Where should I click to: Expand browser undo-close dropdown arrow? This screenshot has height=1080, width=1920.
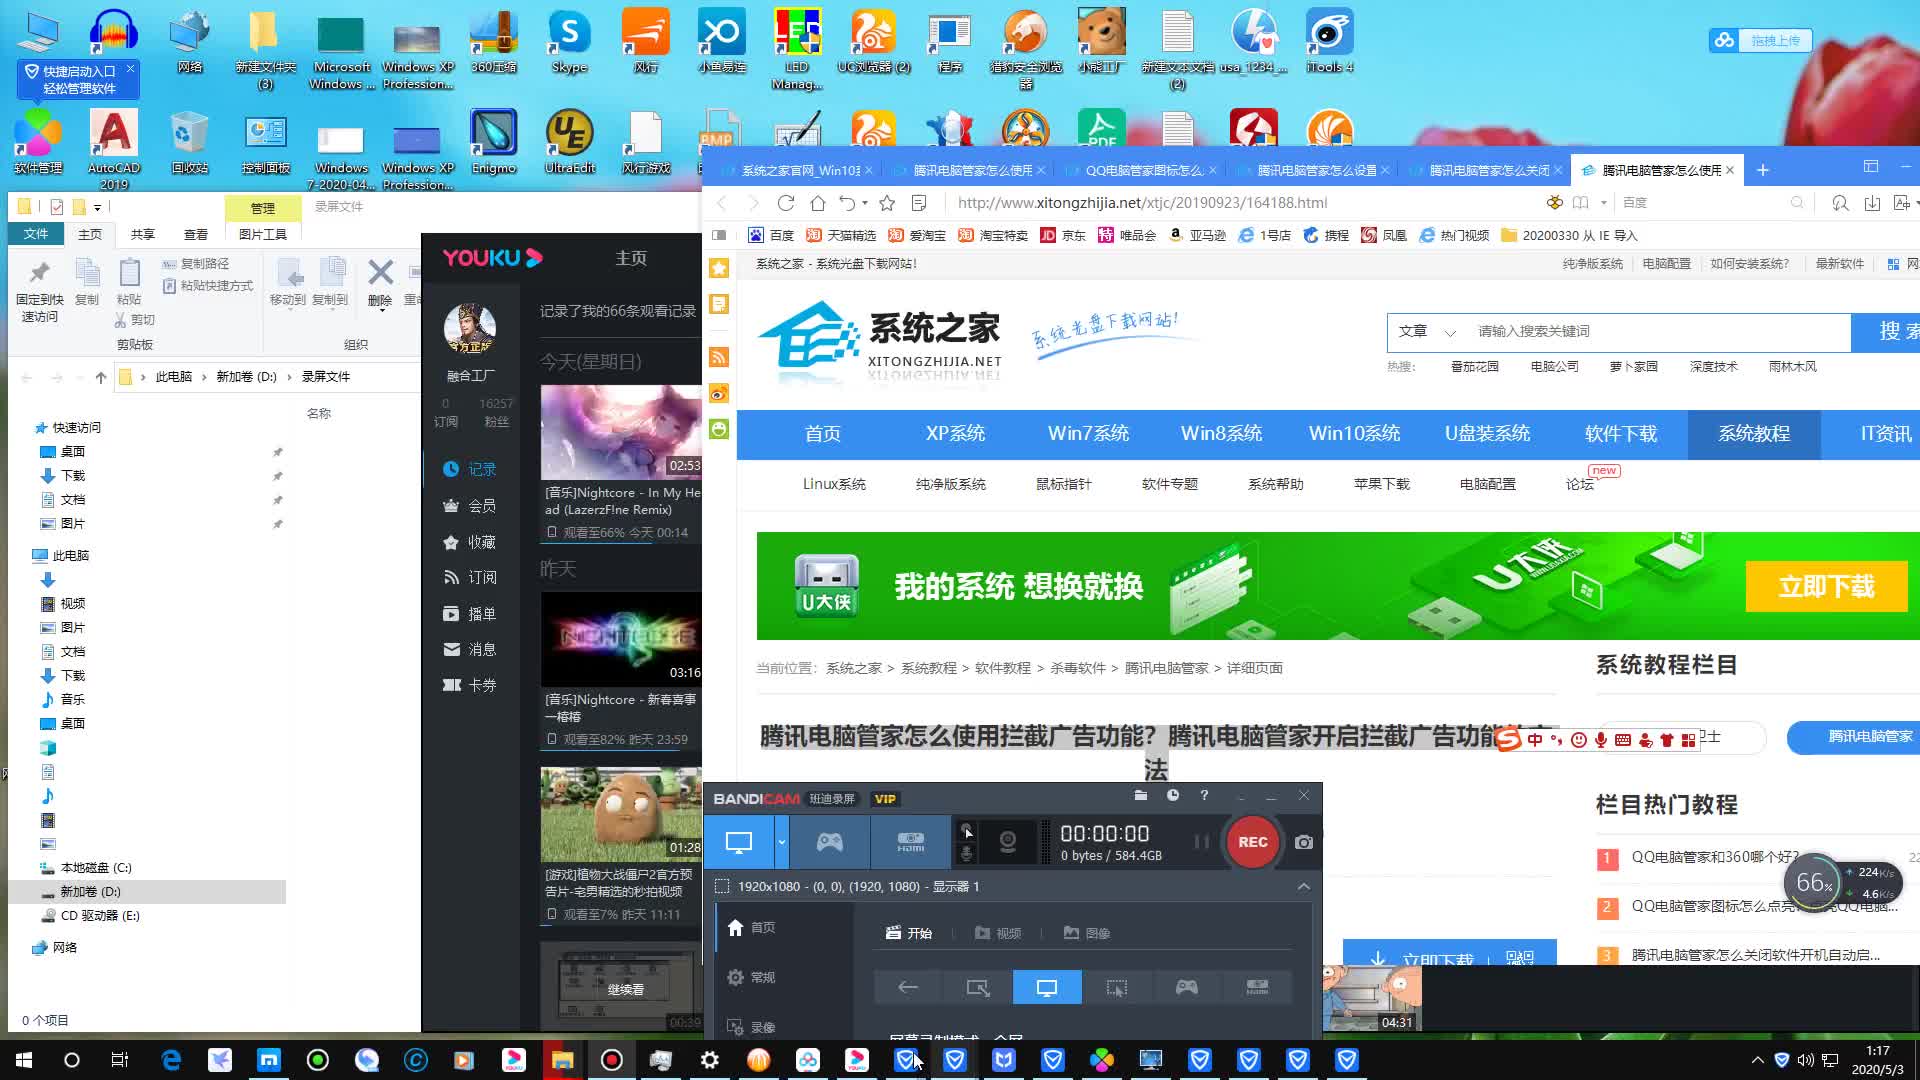tap(865, 203)
